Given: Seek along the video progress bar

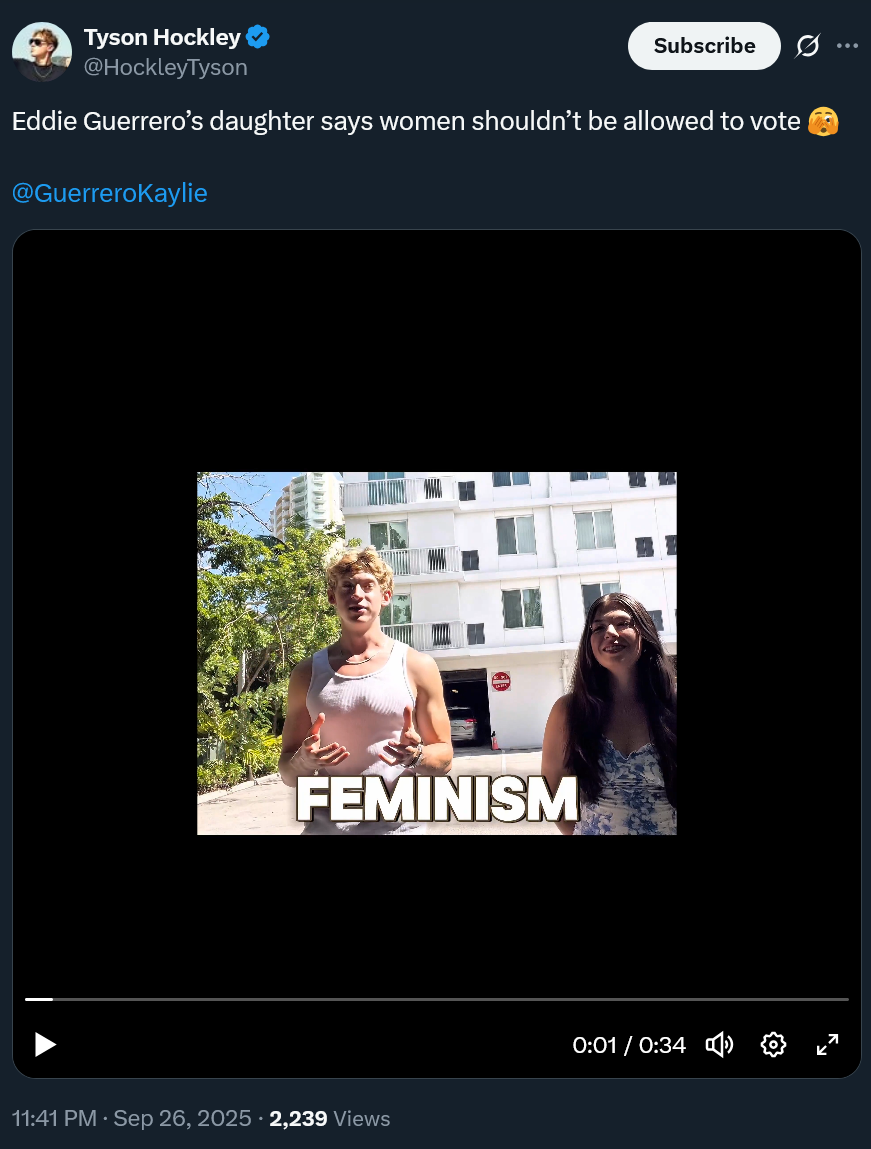Looking at the screenshot, I should pos(437,999).
